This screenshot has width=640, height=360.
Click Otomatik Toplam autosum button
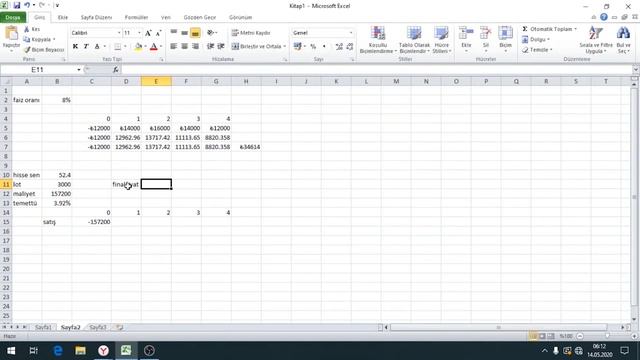click(549, 29)
